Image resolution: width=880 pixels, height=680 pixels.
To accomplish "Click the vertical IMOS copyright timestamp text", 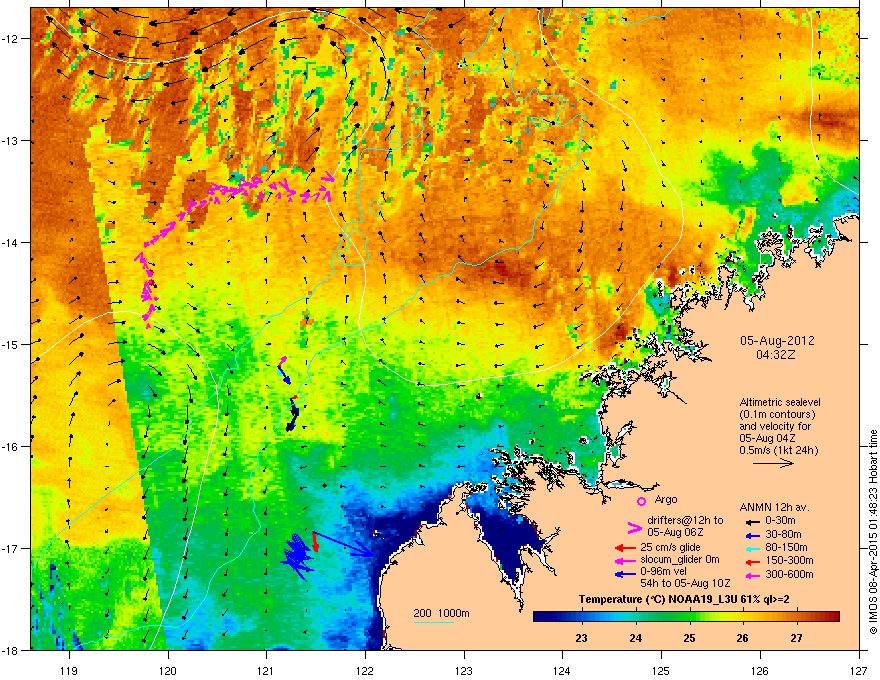I will click(873, 532).
